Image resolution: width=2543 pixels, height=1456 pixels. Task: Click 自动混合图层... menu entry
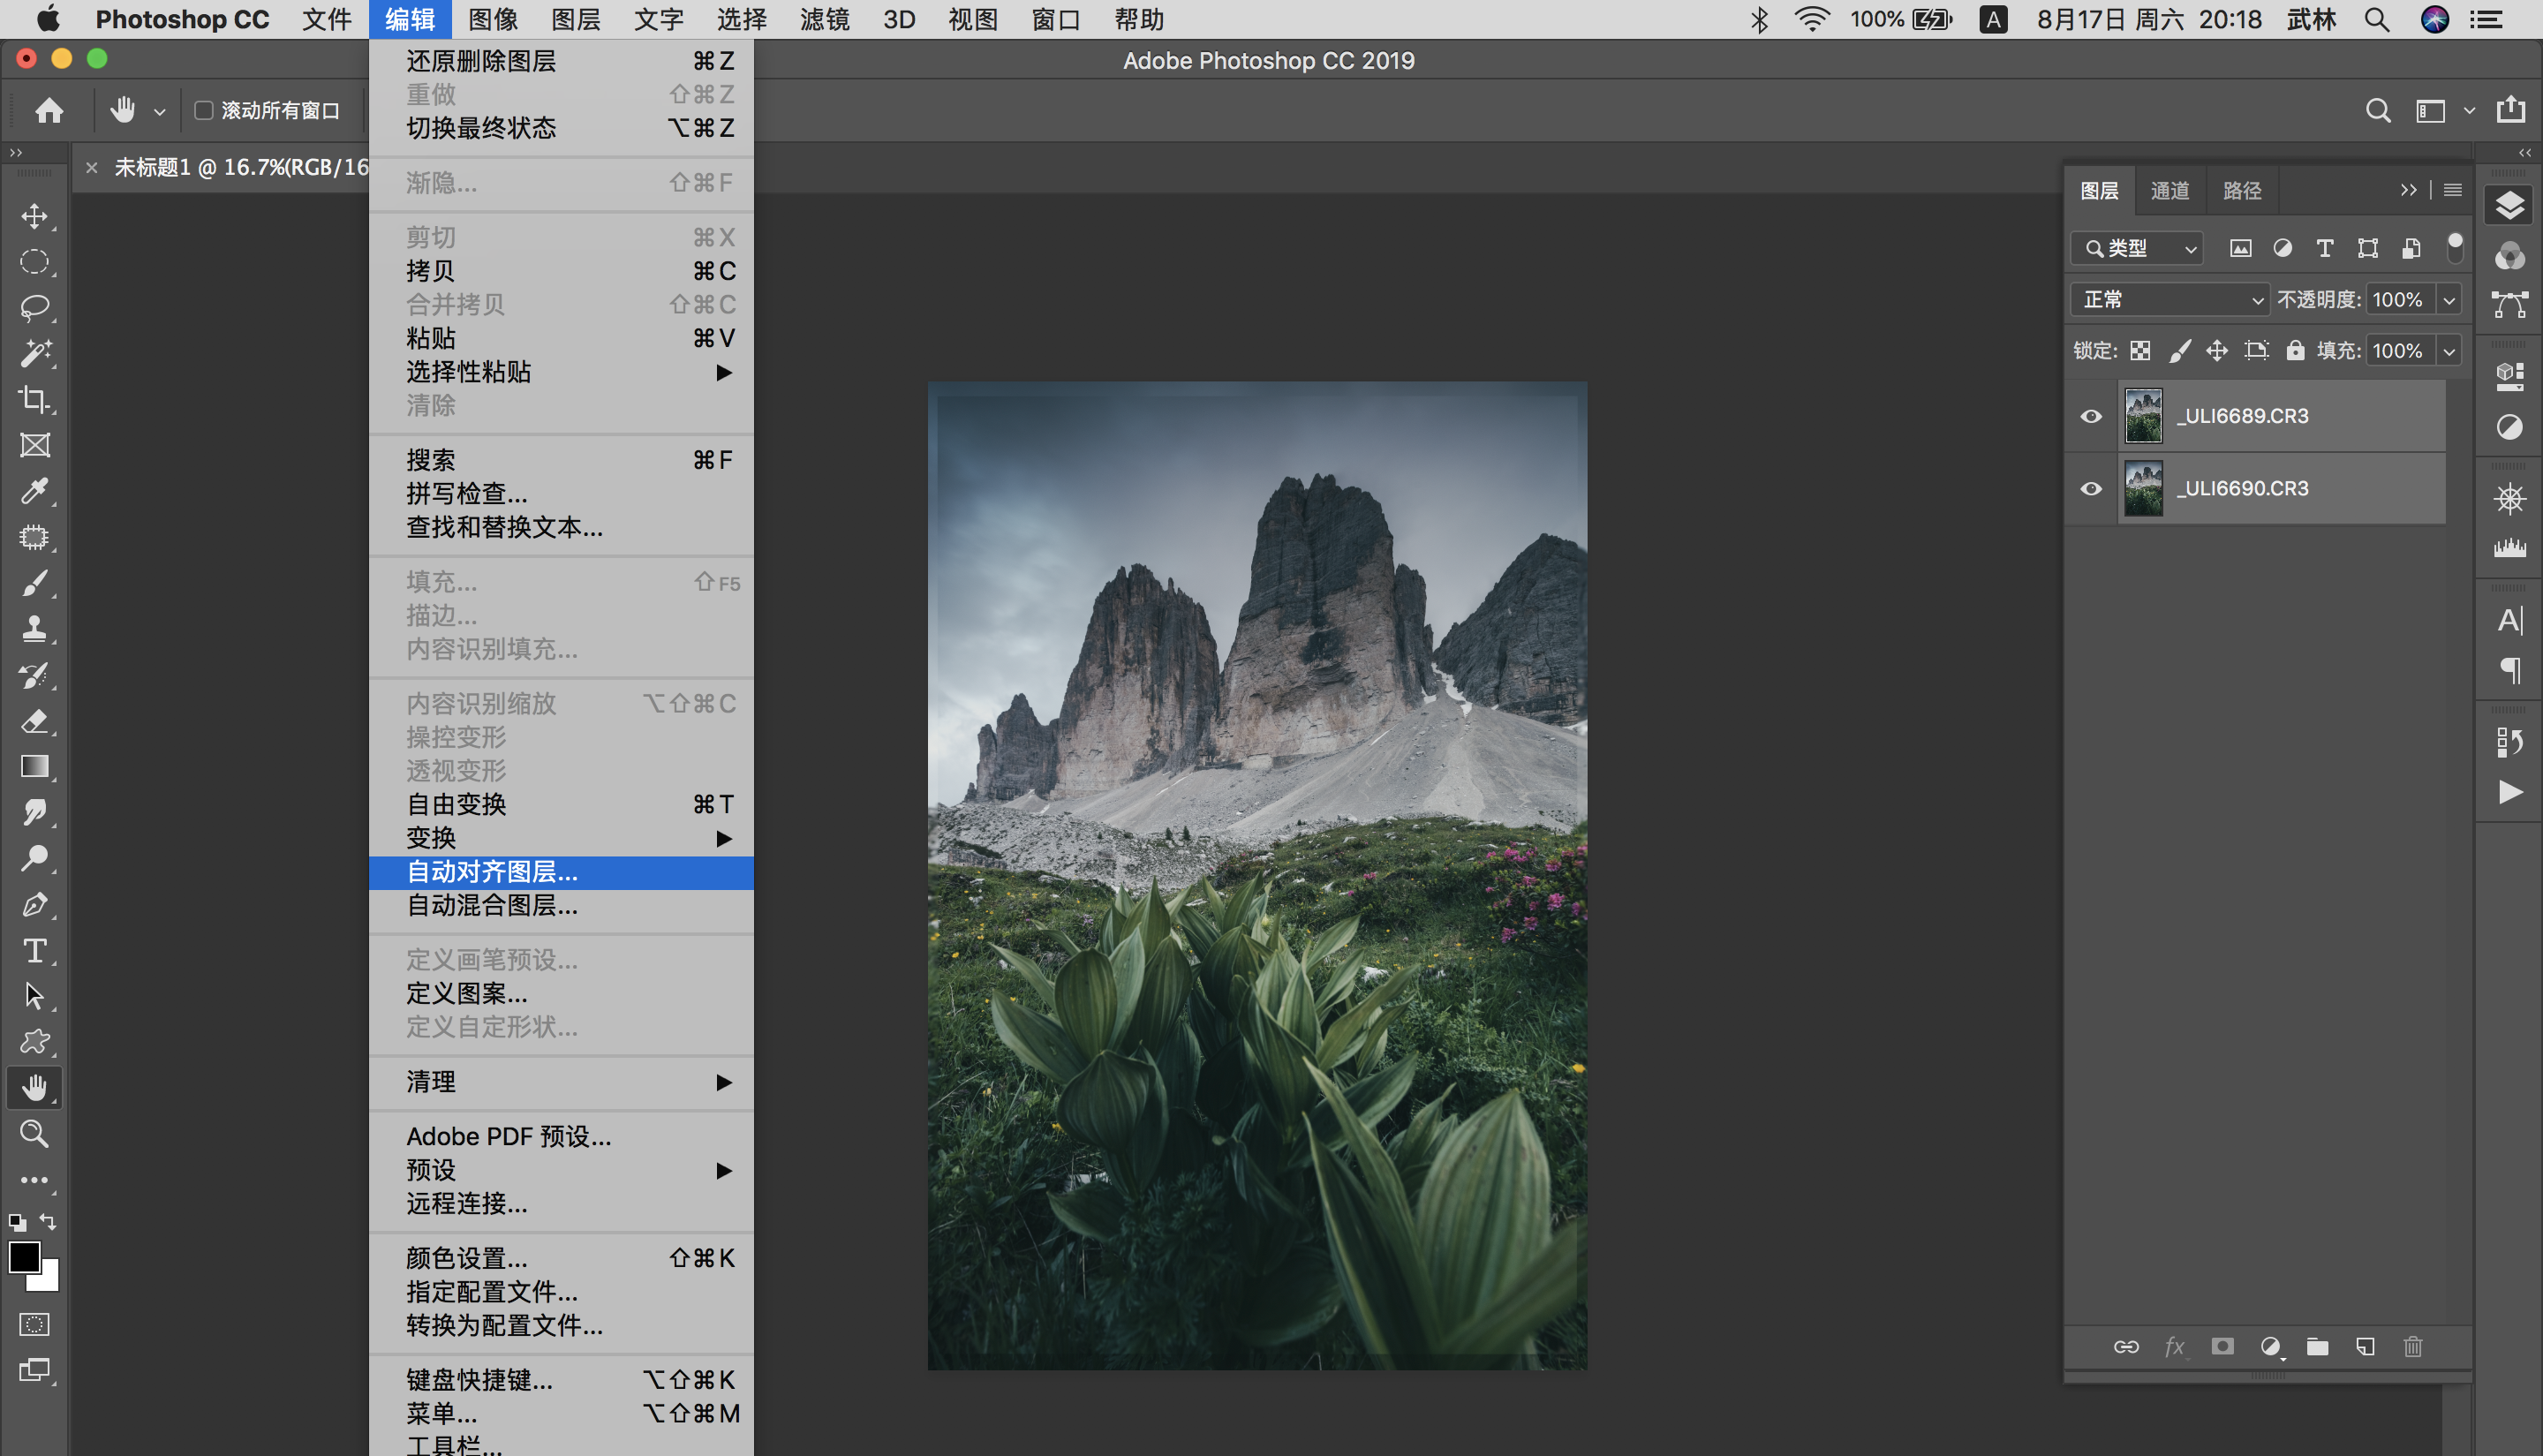tap(492, 905)
